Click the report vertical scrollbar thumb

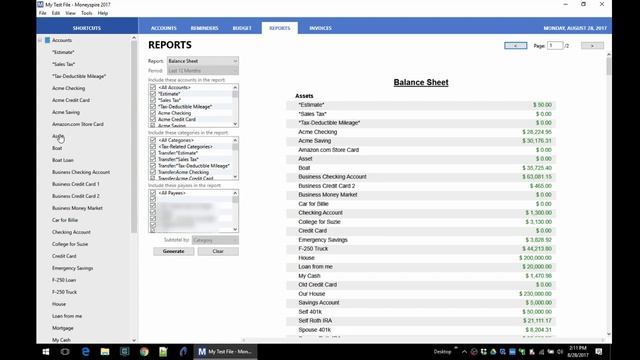[x=609, y=66]
